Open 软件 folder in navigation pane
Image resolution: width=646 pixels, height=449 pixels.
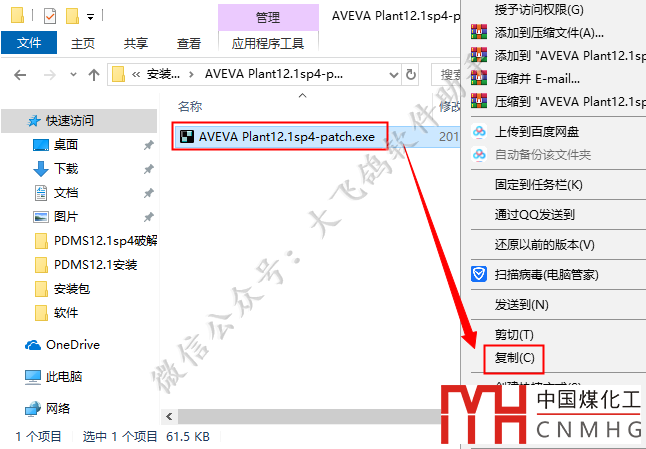tap(66, 313)
